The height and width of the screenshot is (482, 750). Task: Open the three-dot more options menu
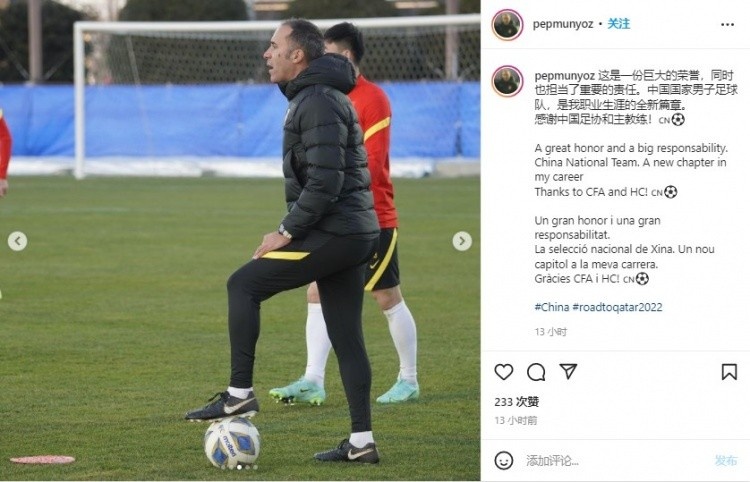(x=727, y=24)
